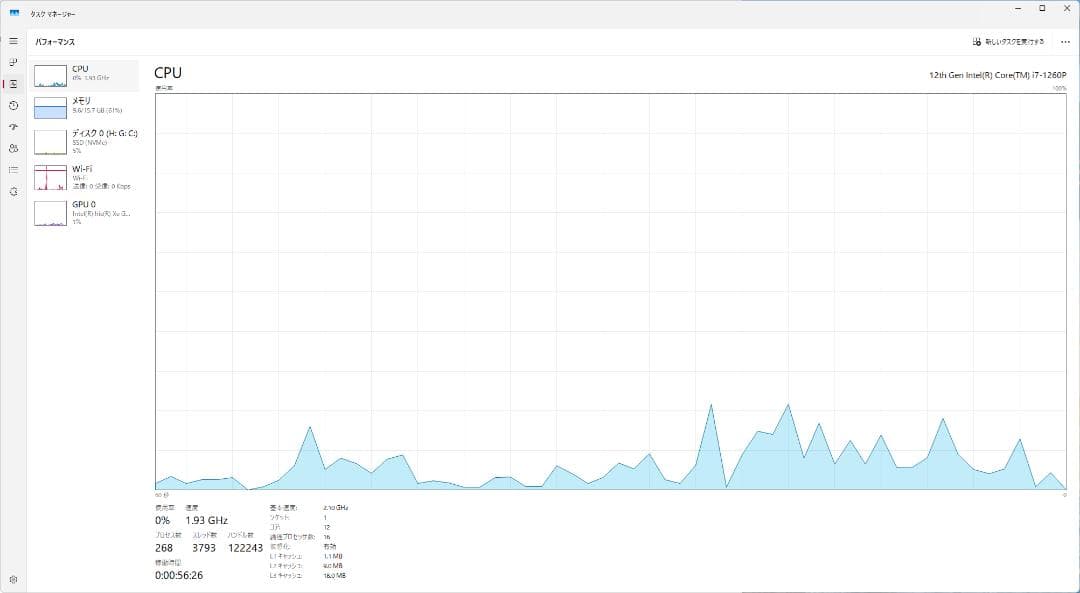Expand the hamburger navigation menu
This screenshot has width=1080, height=593.
tap(13, 41)
